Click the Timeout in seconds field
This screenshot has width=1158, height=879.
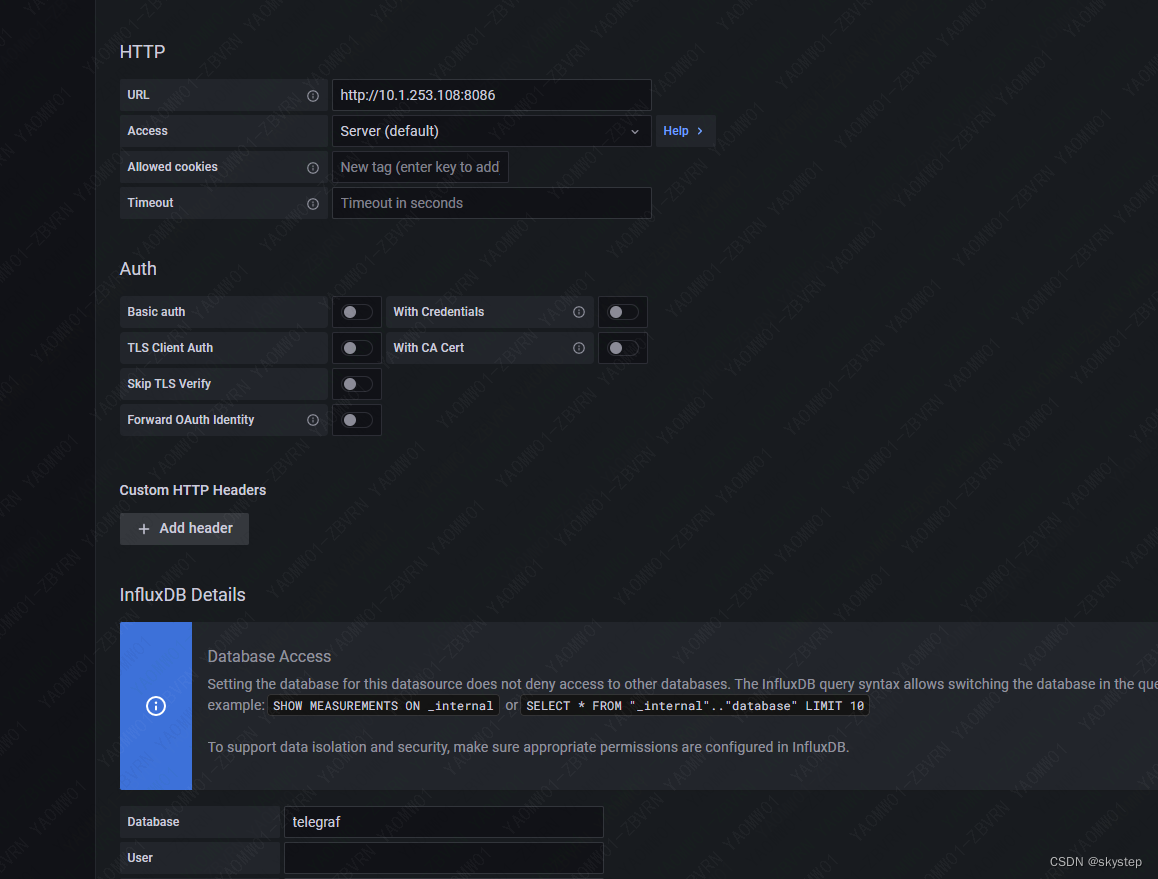pyautogui.click(x=491, y=203)
